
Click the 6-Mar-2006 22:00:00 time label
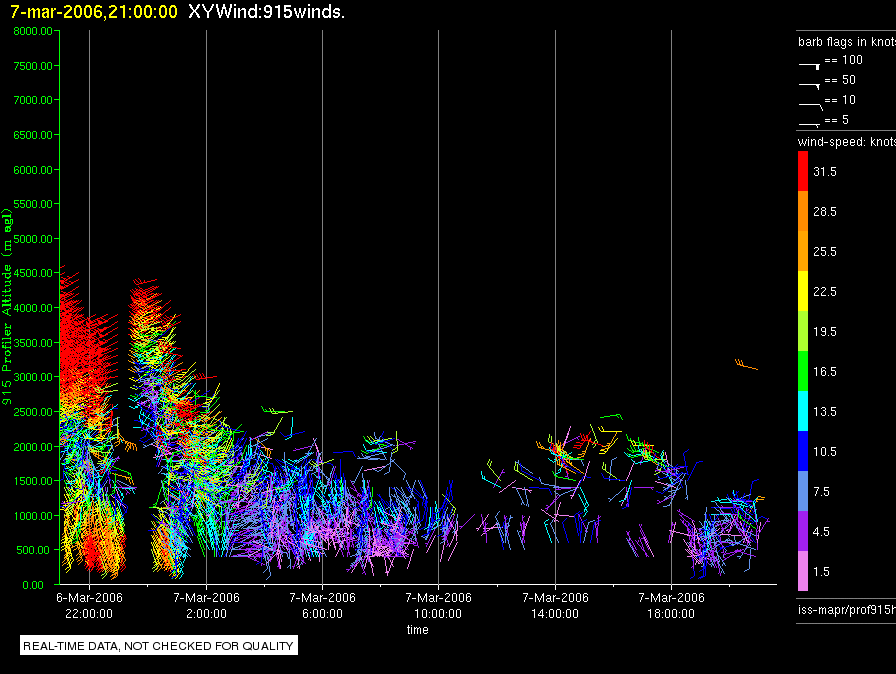(89, 605)
